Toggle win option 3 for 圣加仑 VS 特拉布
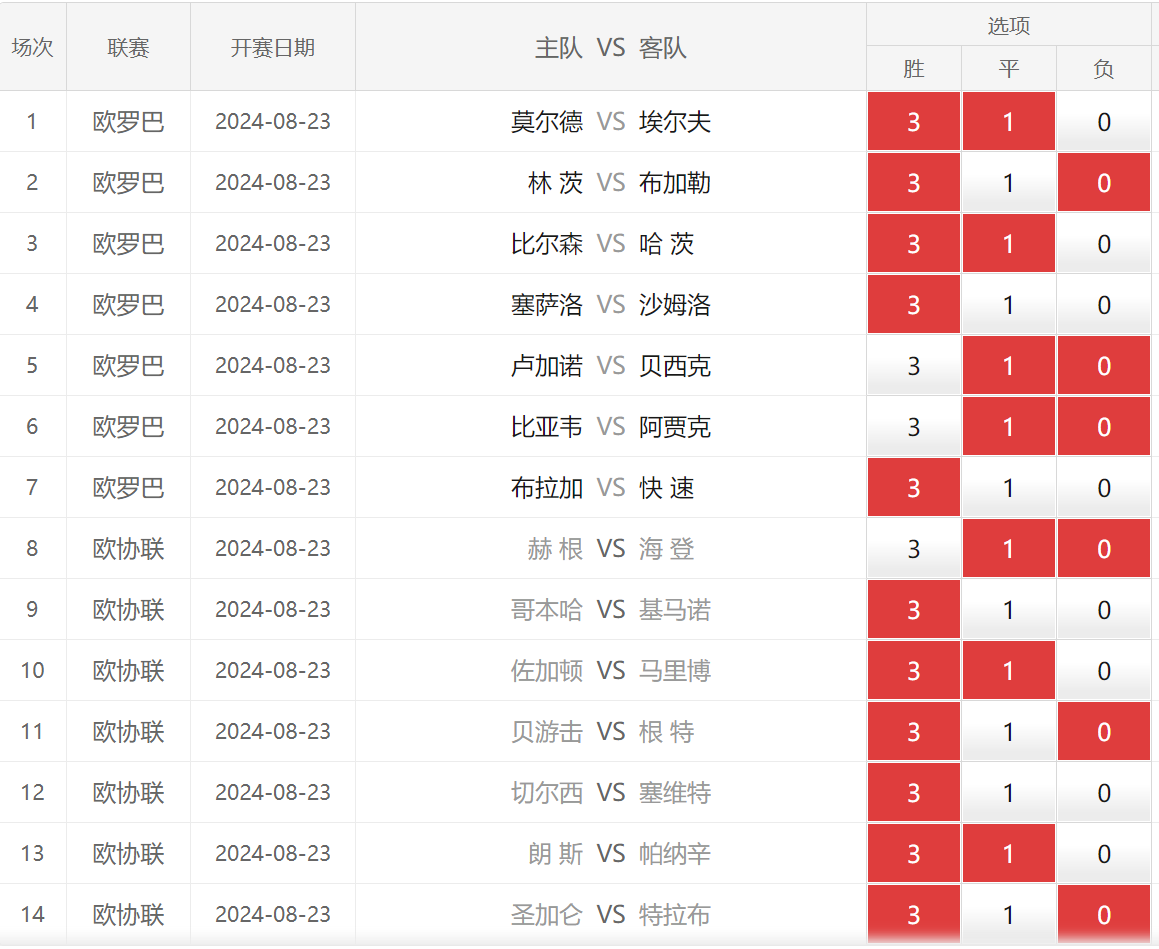 click(x=914, y=914)
